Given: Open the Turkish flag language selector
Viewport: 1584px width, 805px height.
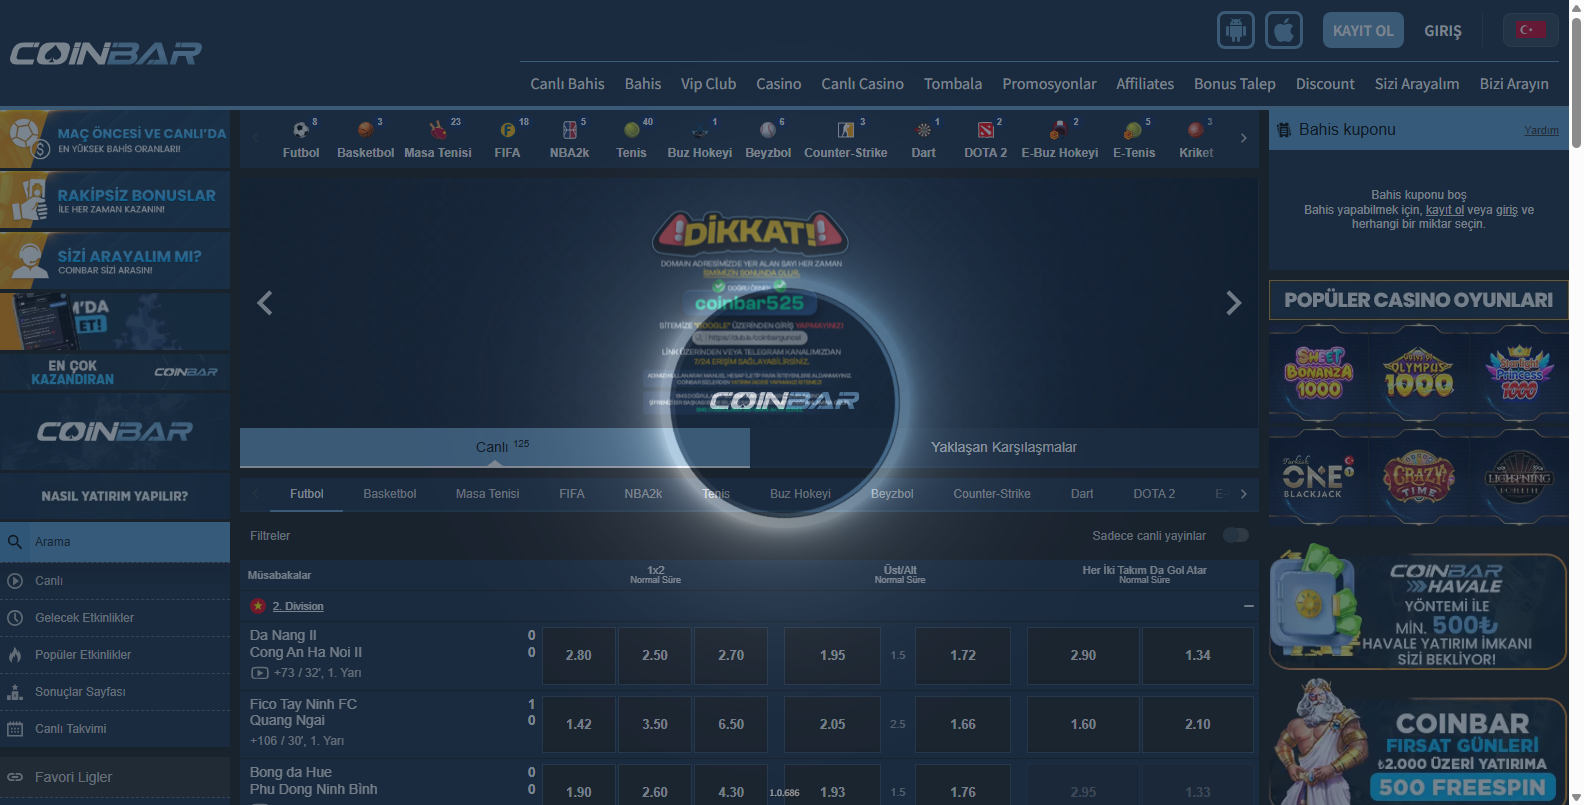Looking at the screenshot, I should tap(1531, 30).
